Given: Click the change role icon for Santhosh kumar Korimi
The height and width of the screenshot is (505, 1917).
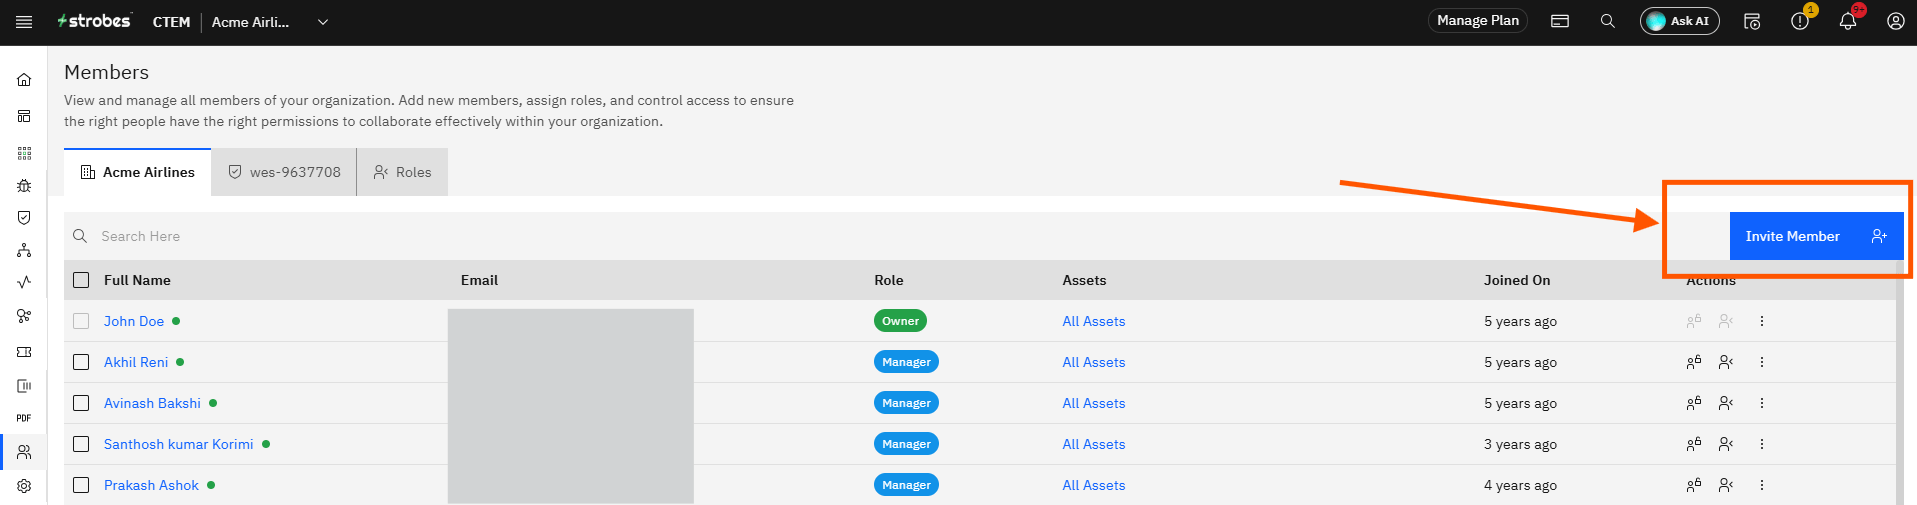Looking at the screenshot, I should [x=1726, y=444].
